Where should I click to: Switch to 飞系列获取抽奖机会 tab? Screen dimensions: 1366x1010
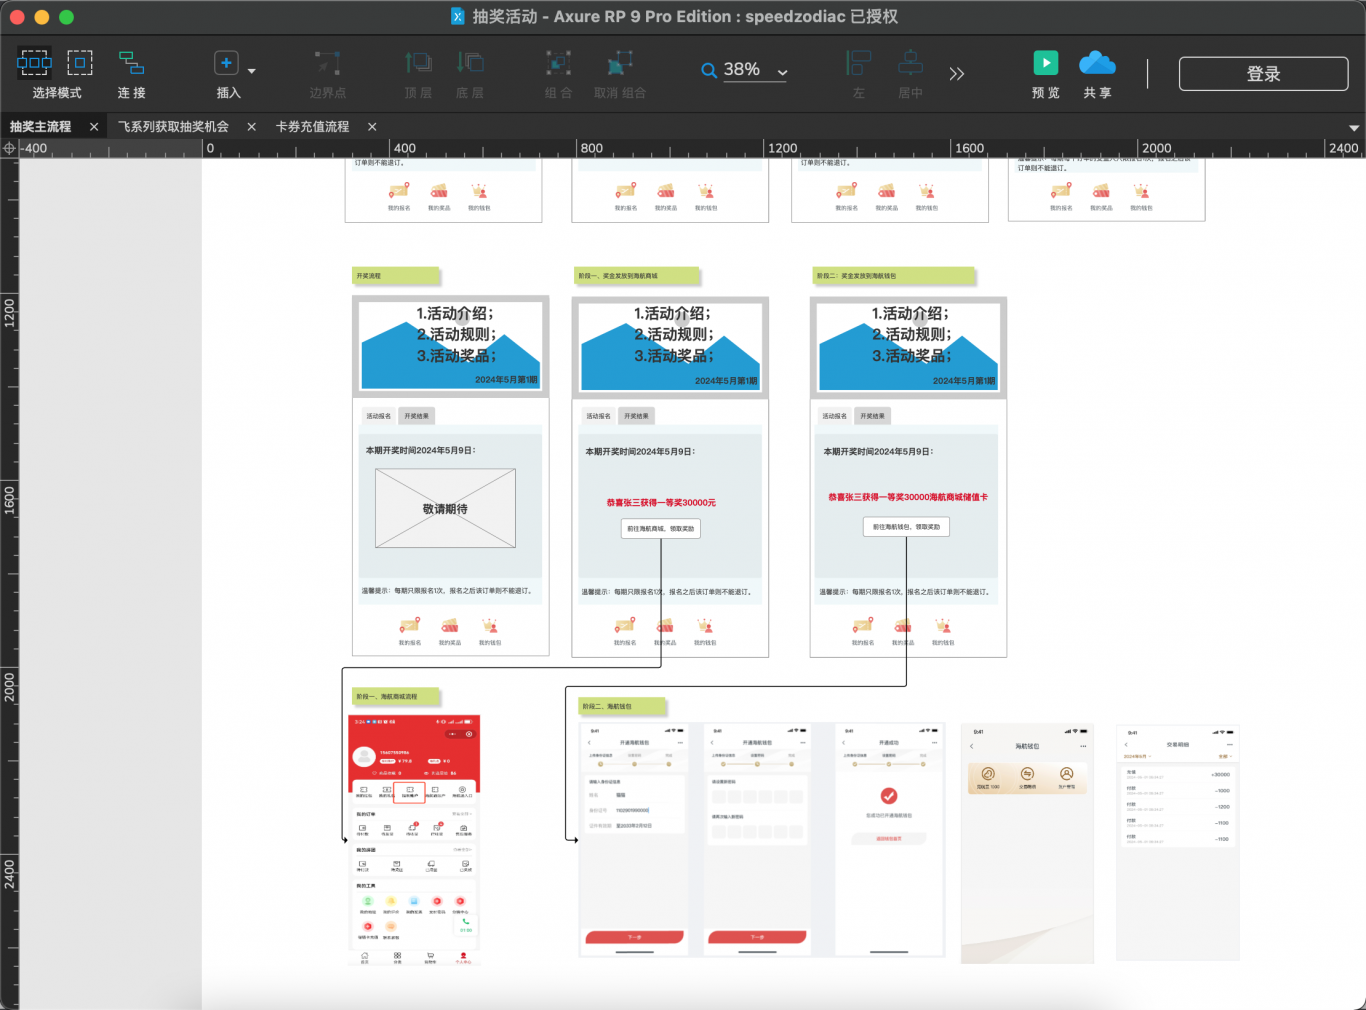point(173,127)
